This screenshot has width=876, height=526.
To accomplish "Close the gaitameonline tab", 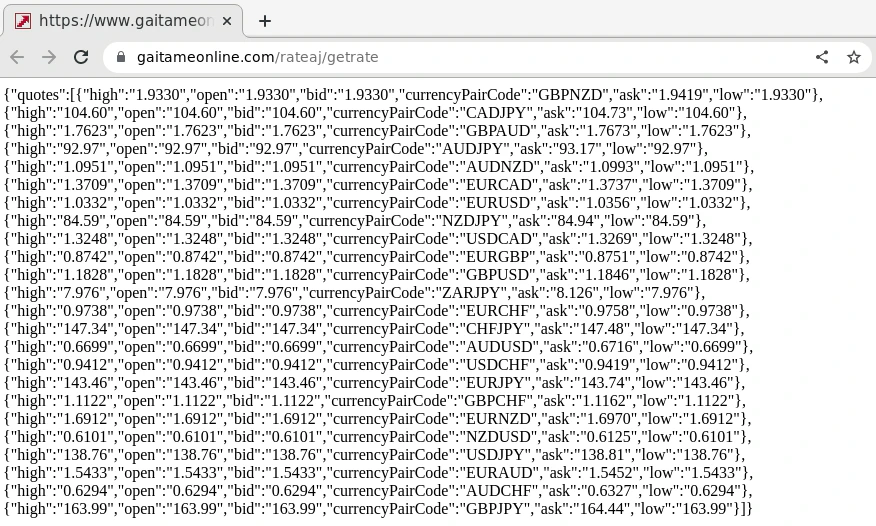I will point(227,21).
